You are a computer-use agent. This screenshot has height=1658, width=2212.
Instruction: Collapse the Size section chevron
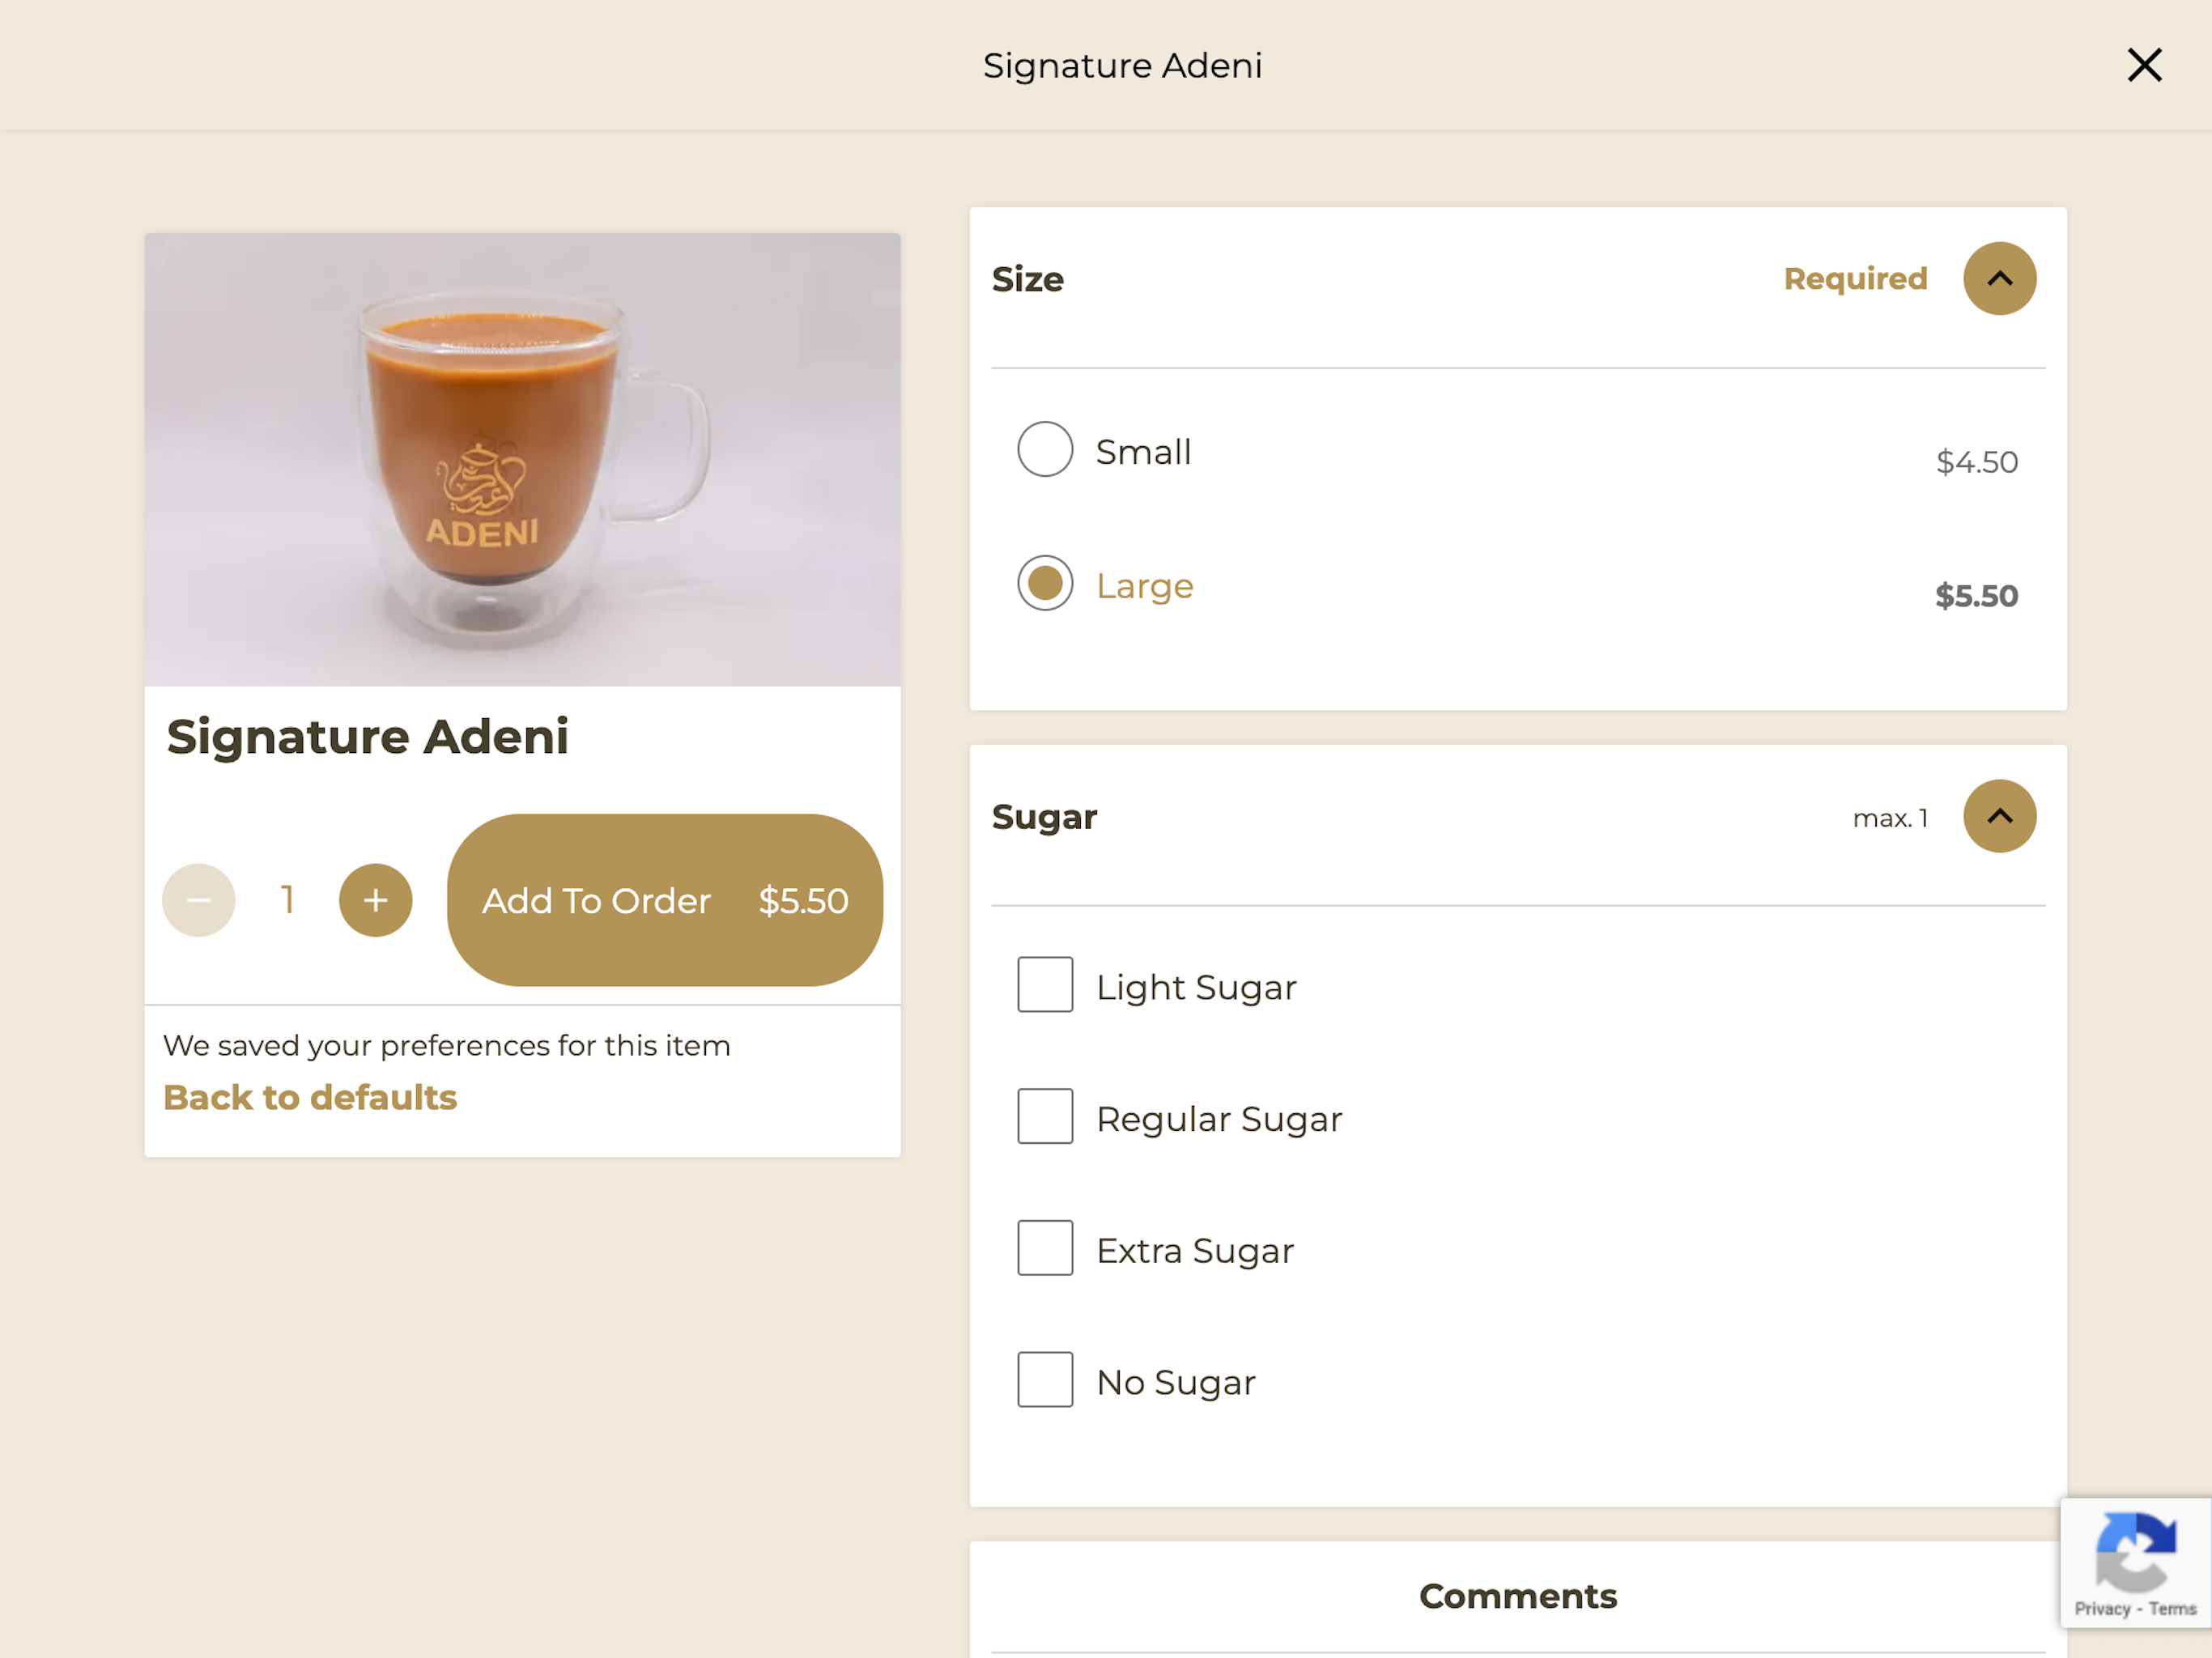click(x=2000, y=278)
